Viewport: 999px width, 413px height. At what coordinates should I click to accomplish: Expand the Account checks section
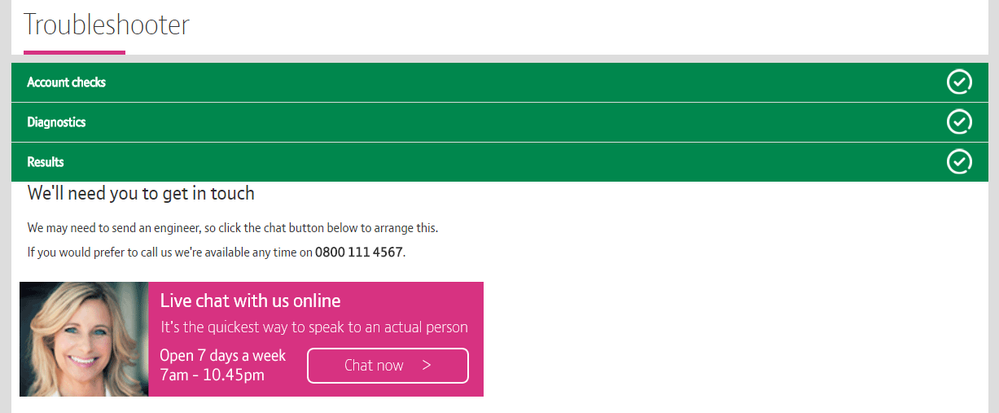tap(500, 82)
